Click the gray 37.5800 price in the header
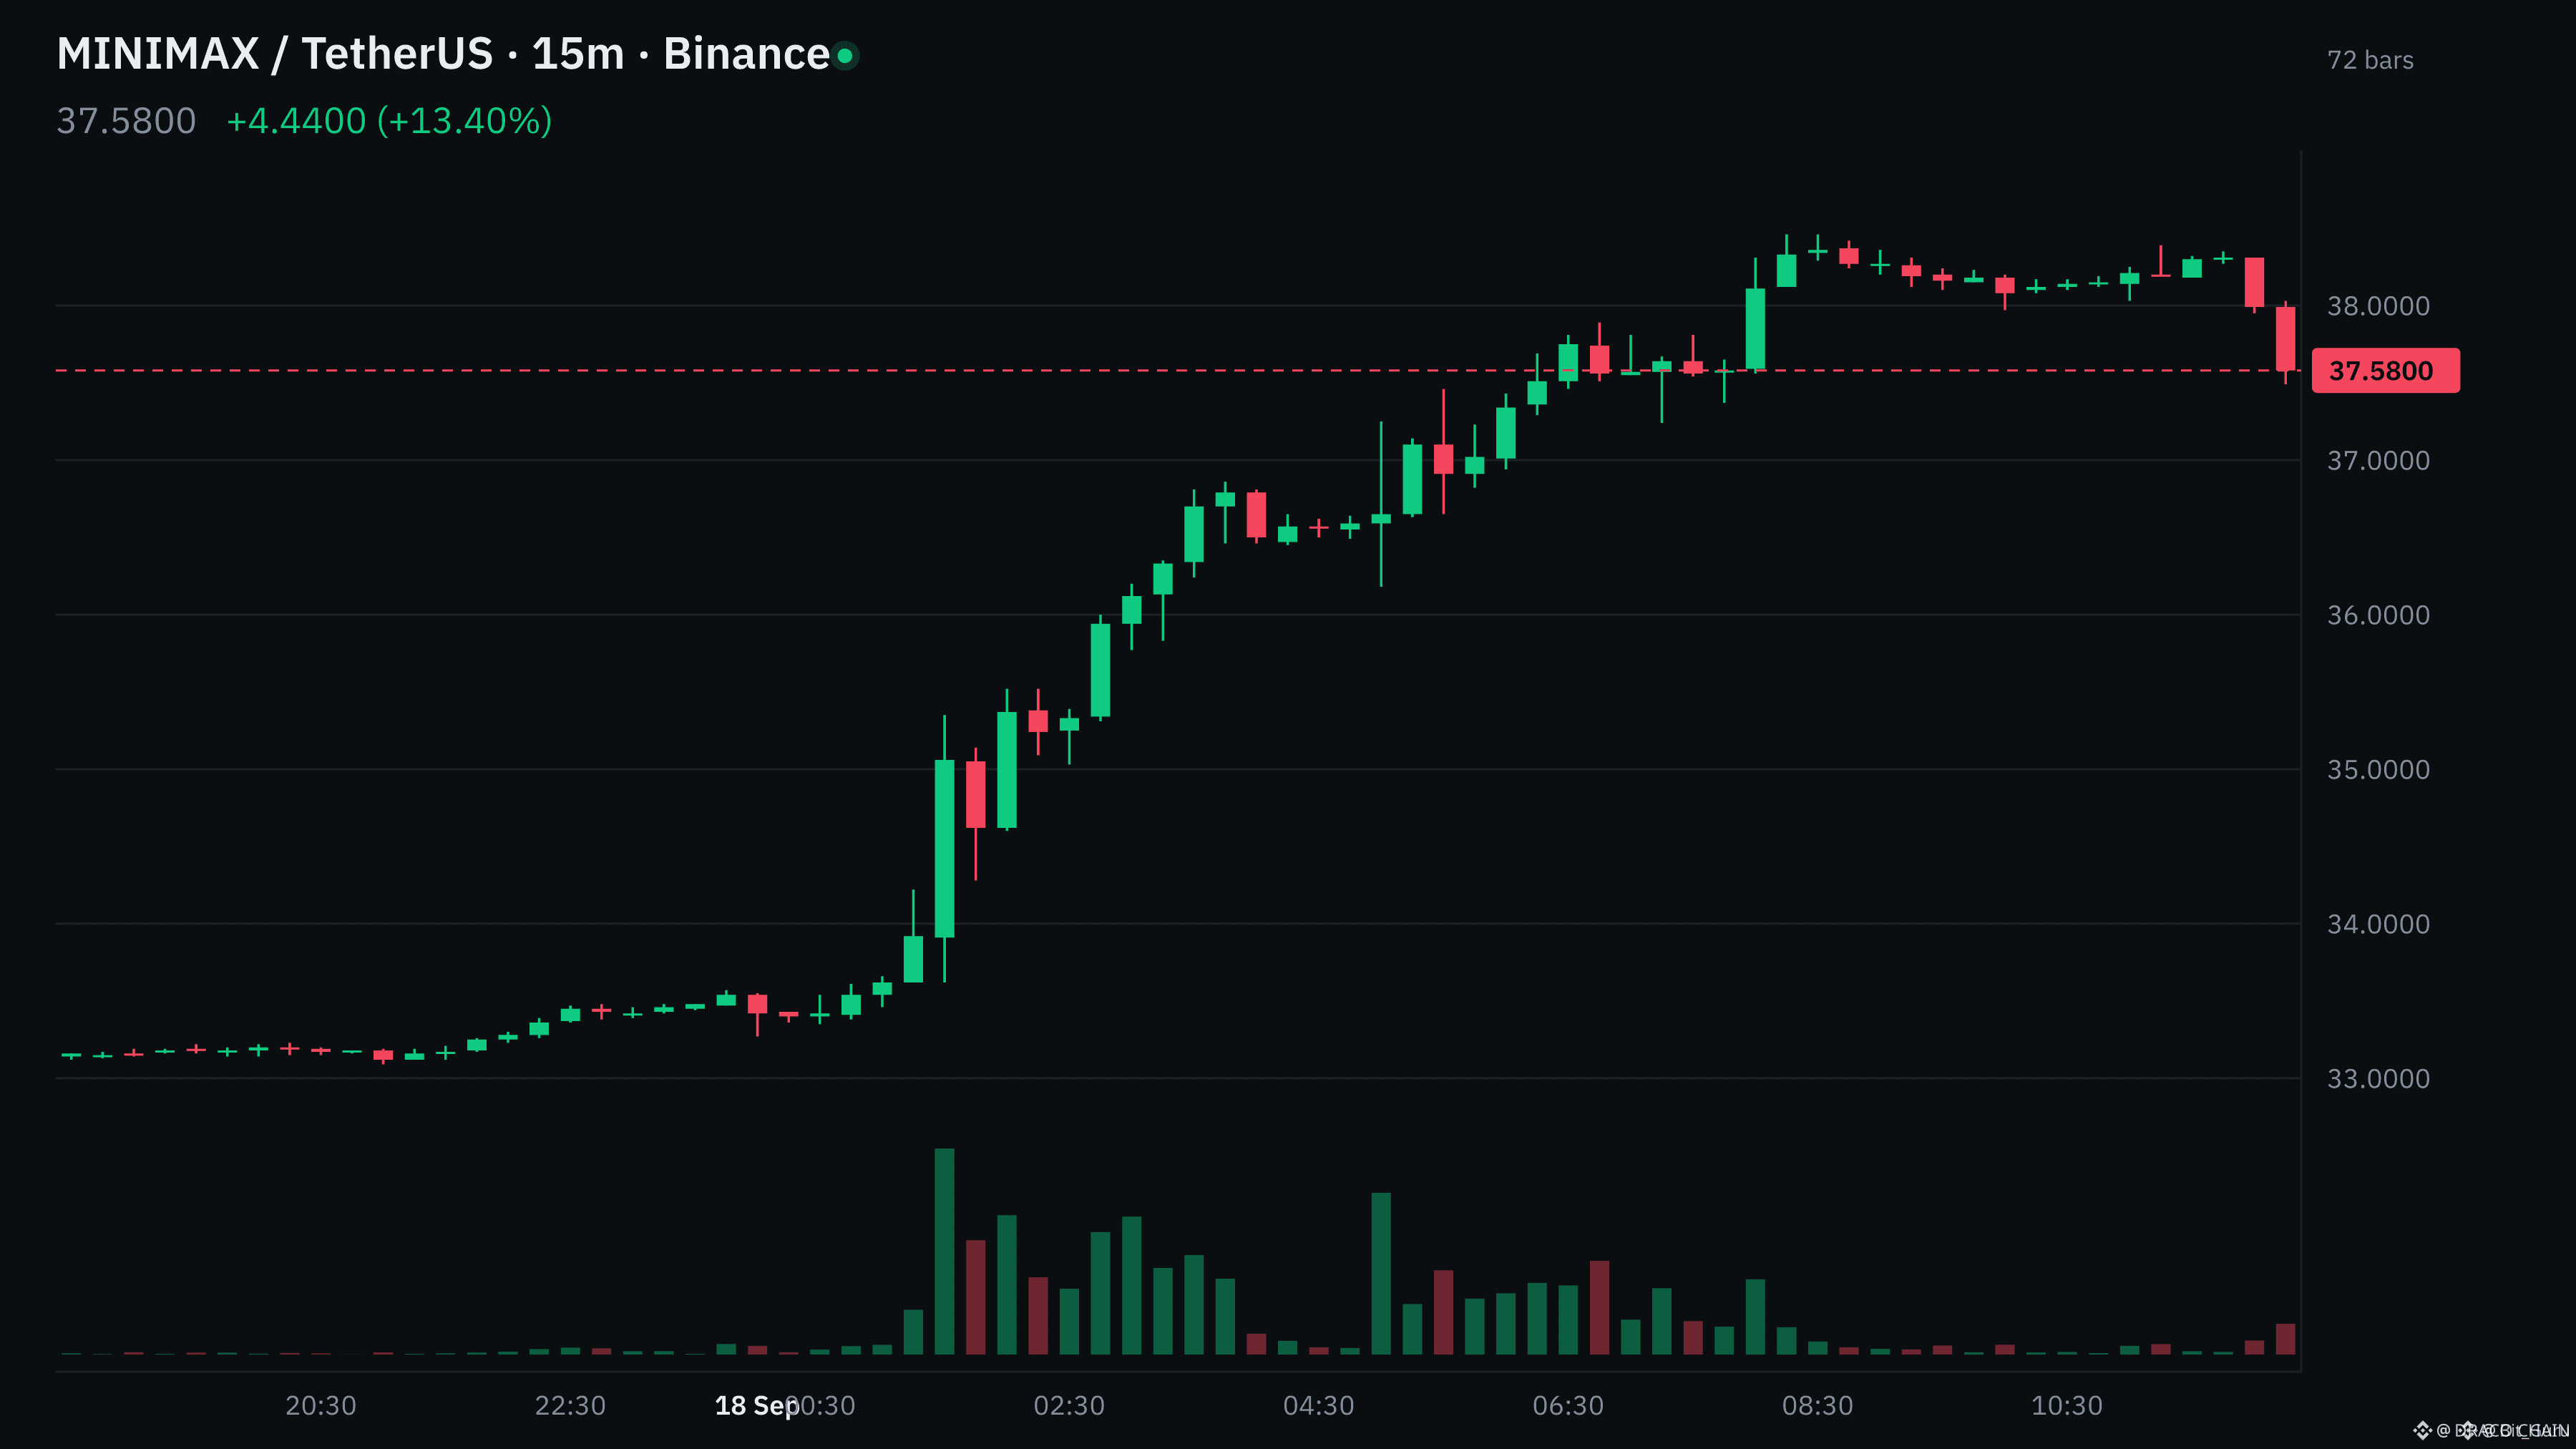This screenshot has height=1449, width=2576. [126, 121]
